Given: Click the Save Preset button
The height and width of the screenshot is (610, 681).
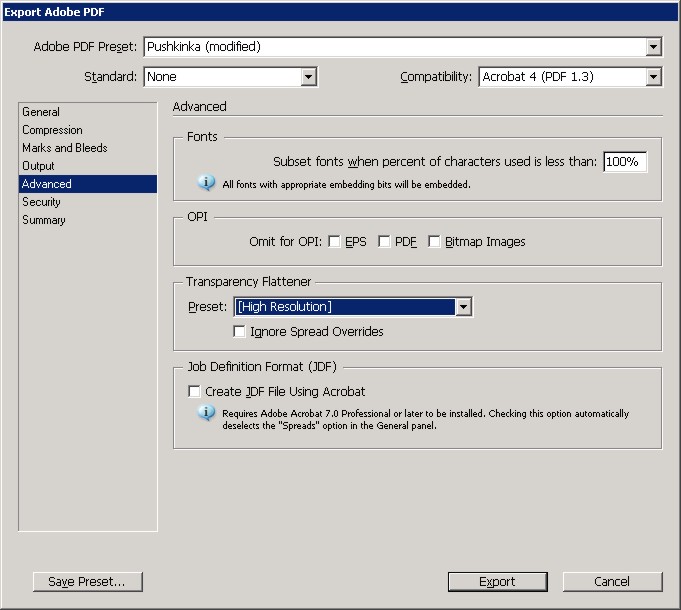Looking at the screenshot, I should [88, 582].
